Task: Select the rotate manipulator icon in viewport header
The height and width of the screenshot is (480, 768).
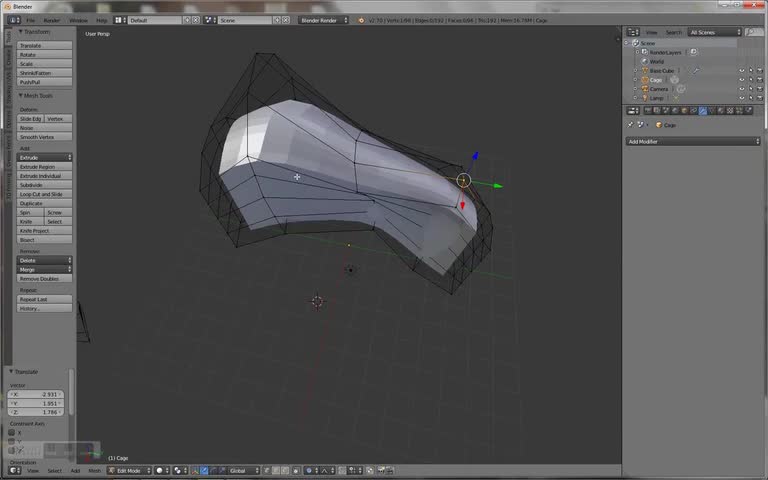Action: (213, 470)
